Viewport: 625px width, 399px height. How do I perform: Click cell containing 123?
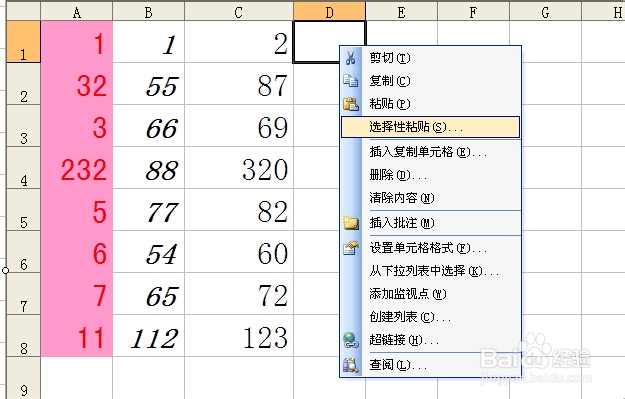pos(239,336)
